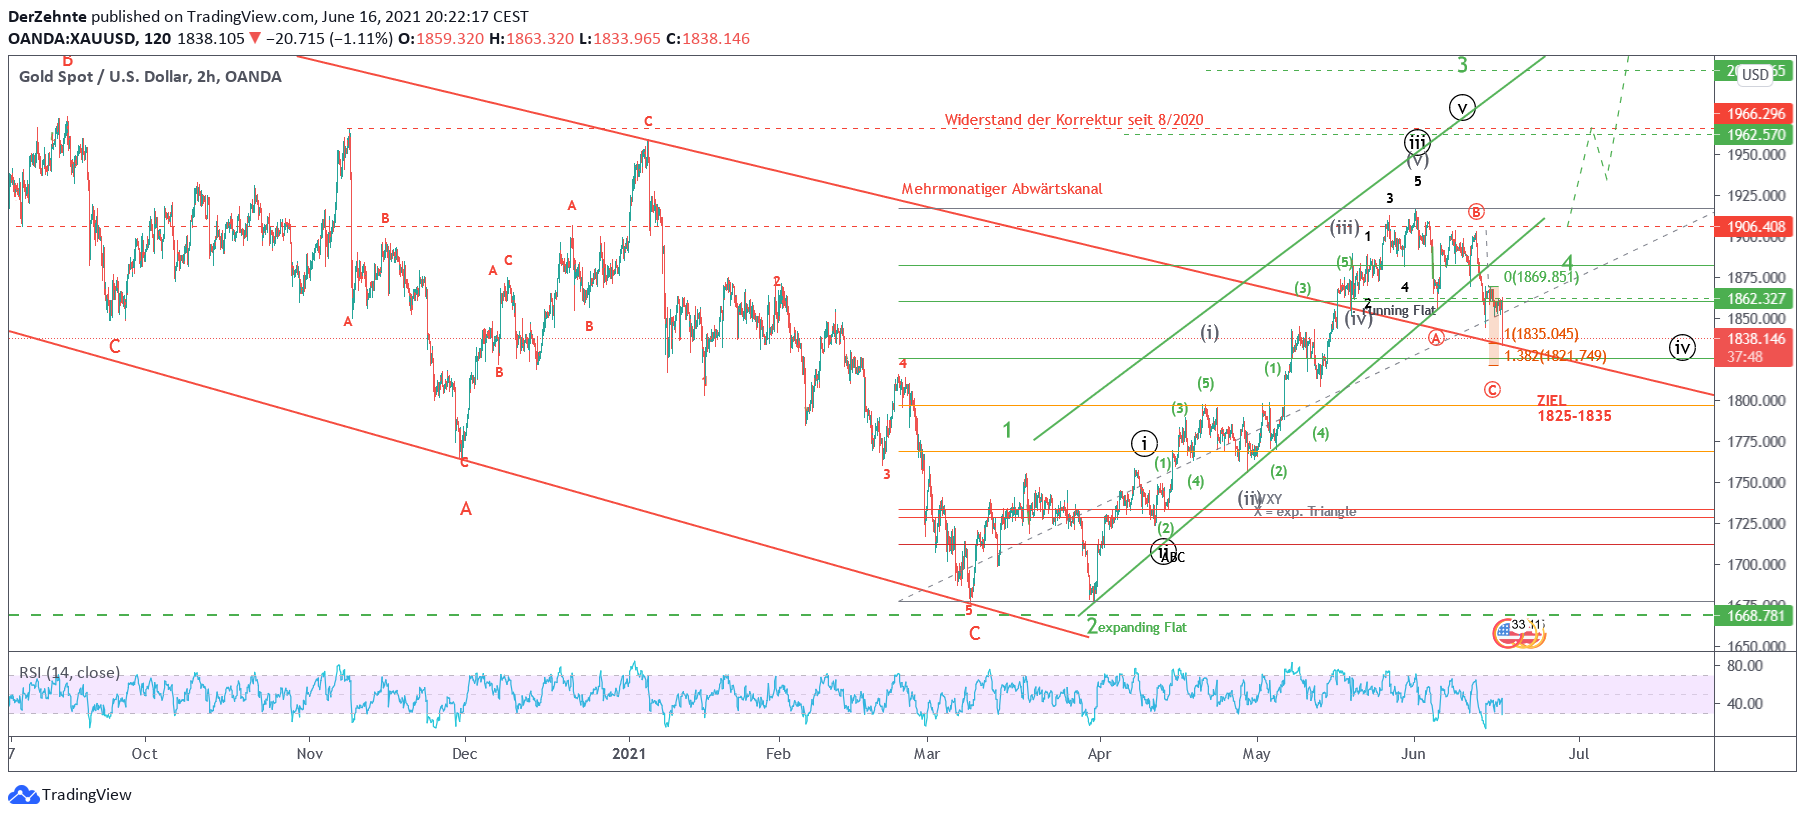Select the 1668.781 green price label
This screenshot has width=1805, height=818.
click(x=1756, y=616)
